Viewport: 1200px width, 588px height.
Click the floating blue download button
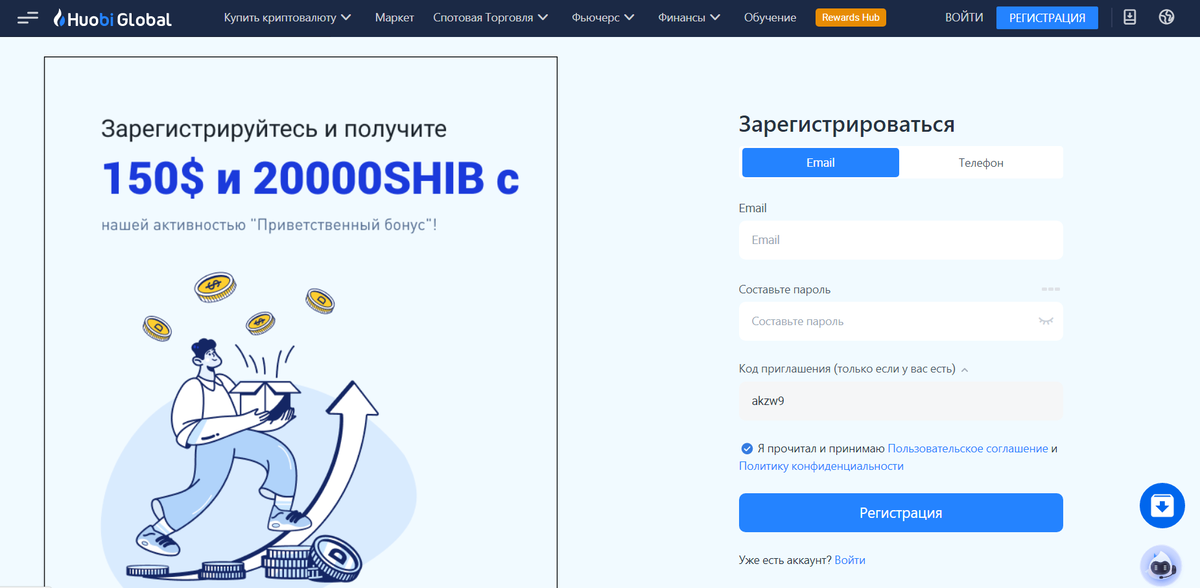coord(1161,505)
